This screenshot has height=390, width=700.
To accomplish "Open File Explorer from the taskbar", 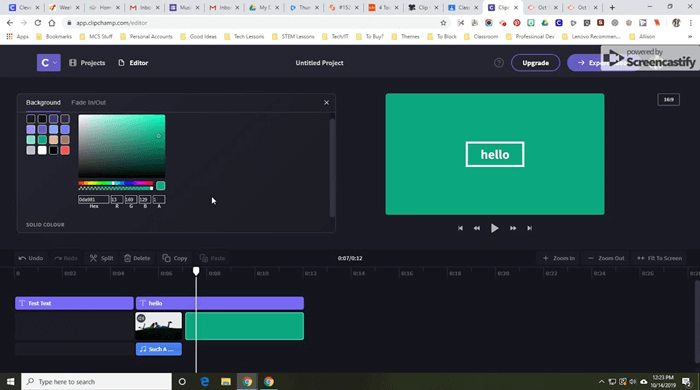I will (x=225, y=382).
